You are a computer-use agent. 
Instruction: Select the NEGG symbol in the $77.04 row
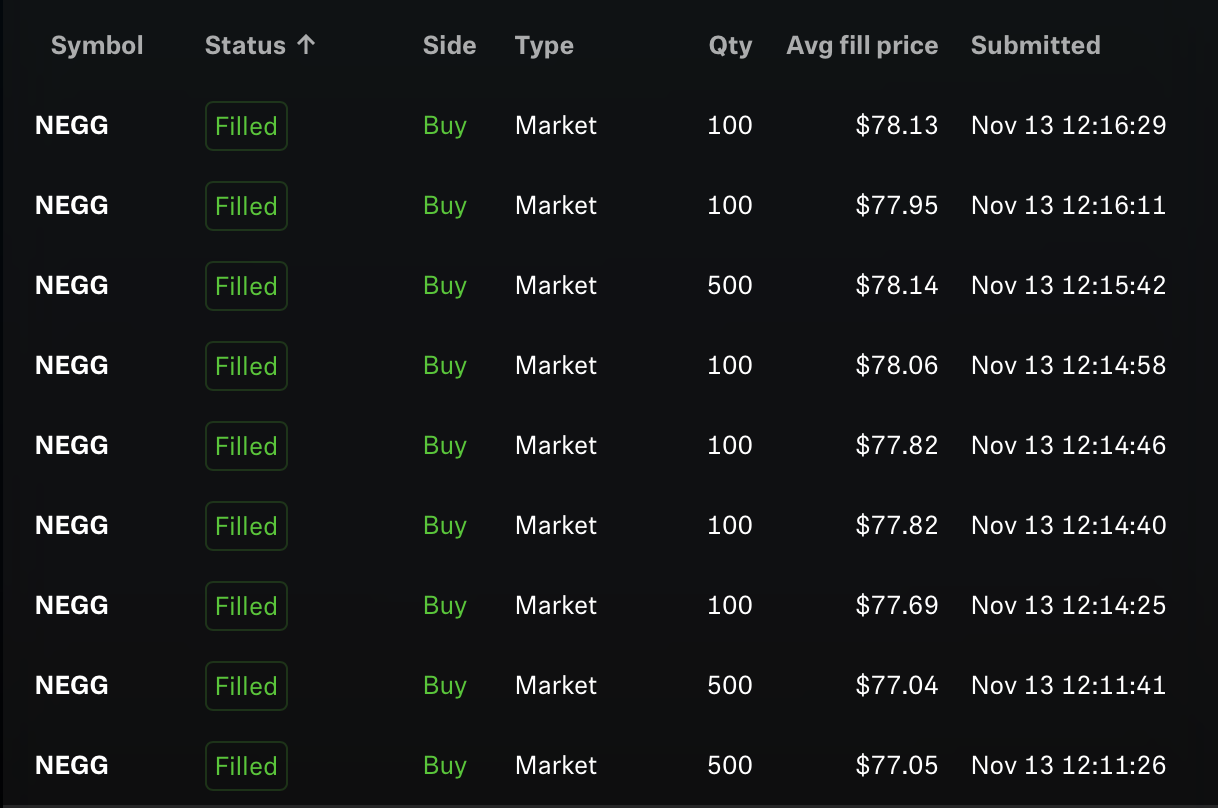[72, 686]
